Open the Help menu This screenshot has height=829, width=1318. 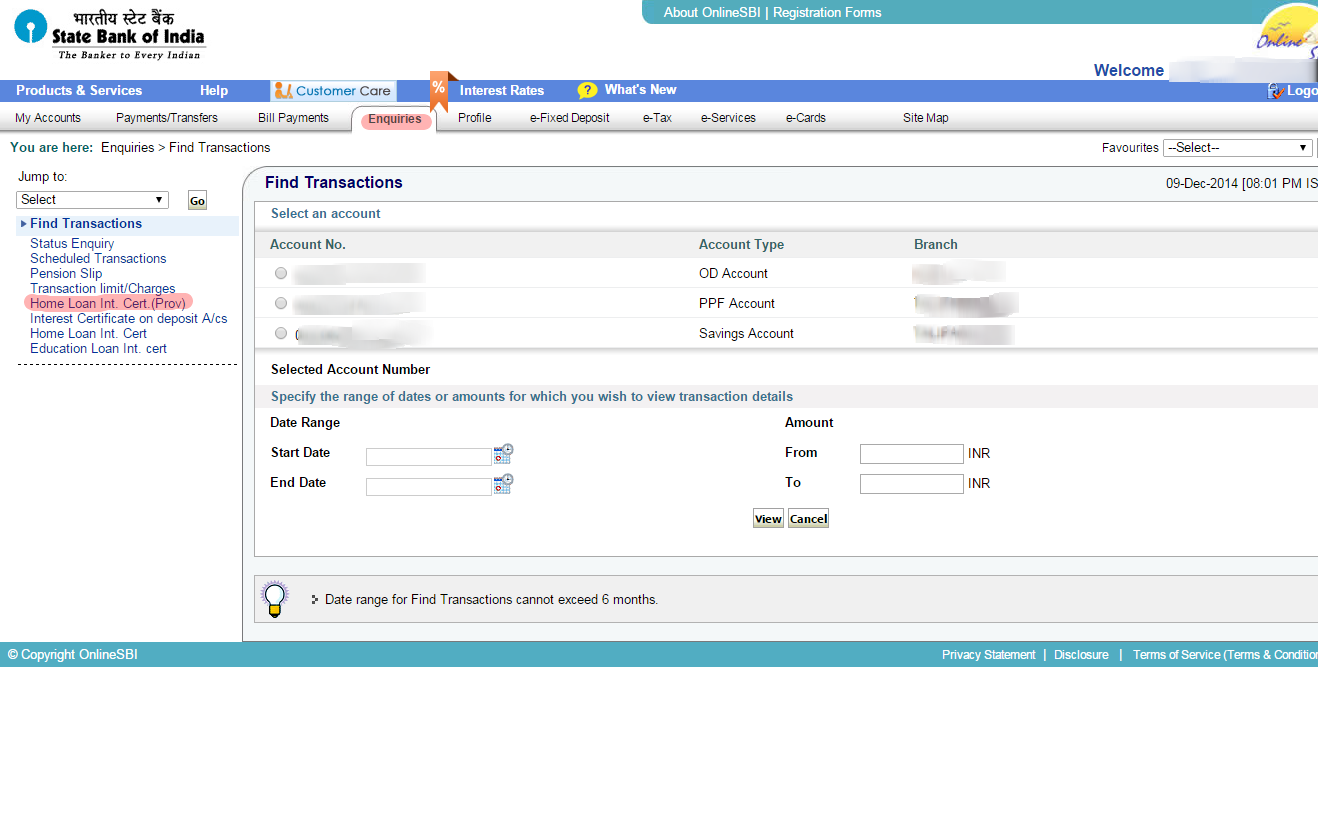pos(214,90)
